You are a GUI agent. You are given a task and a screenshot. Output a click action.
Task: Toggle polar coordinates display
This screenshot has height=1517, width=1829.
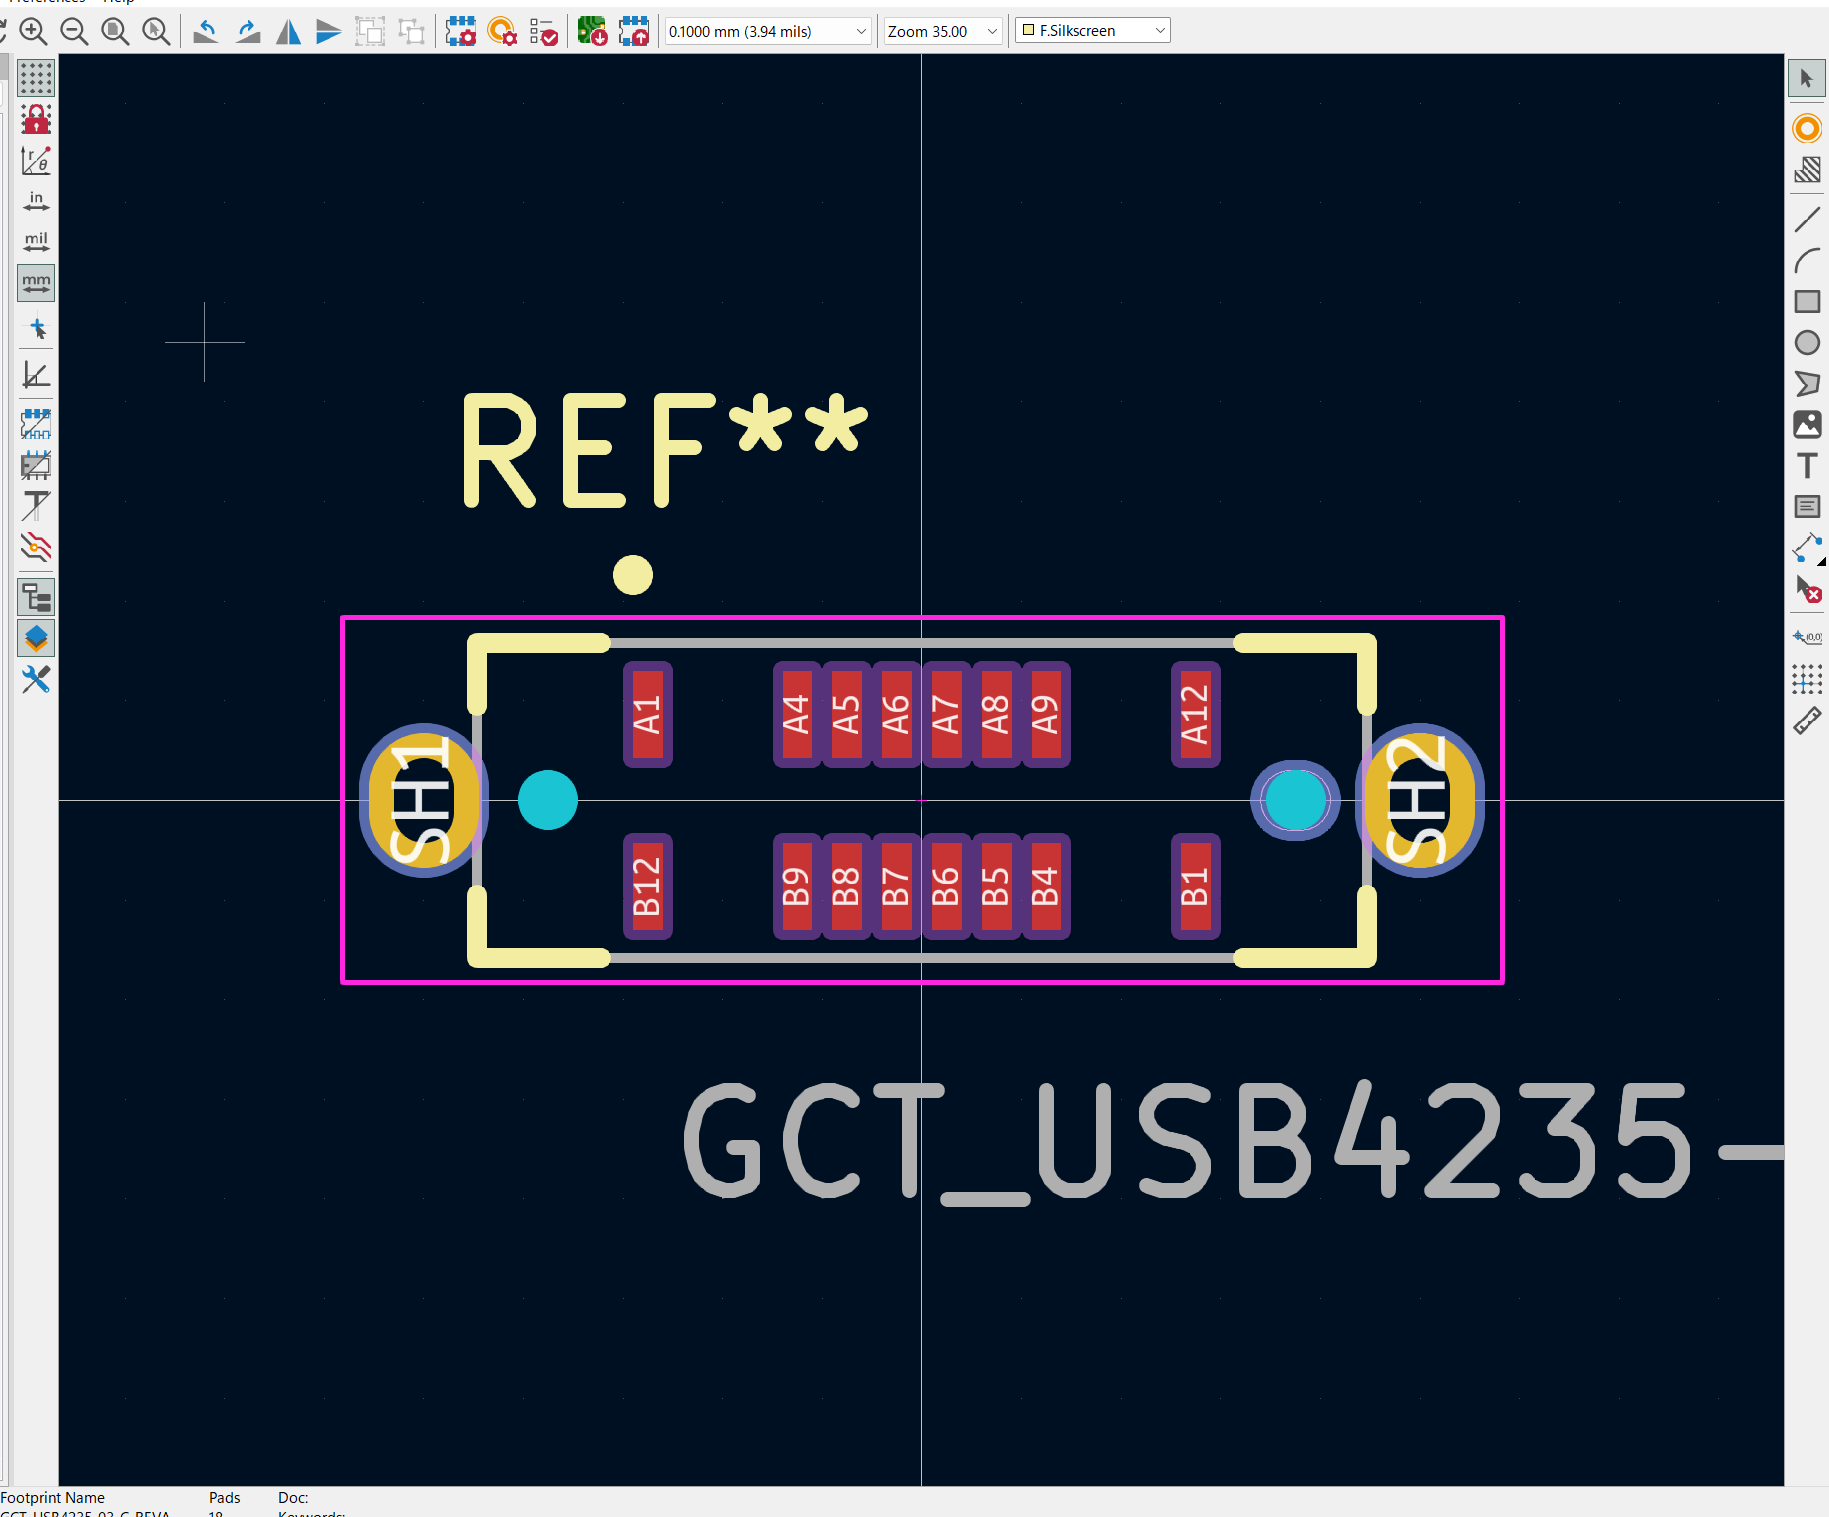click(36, 160)
